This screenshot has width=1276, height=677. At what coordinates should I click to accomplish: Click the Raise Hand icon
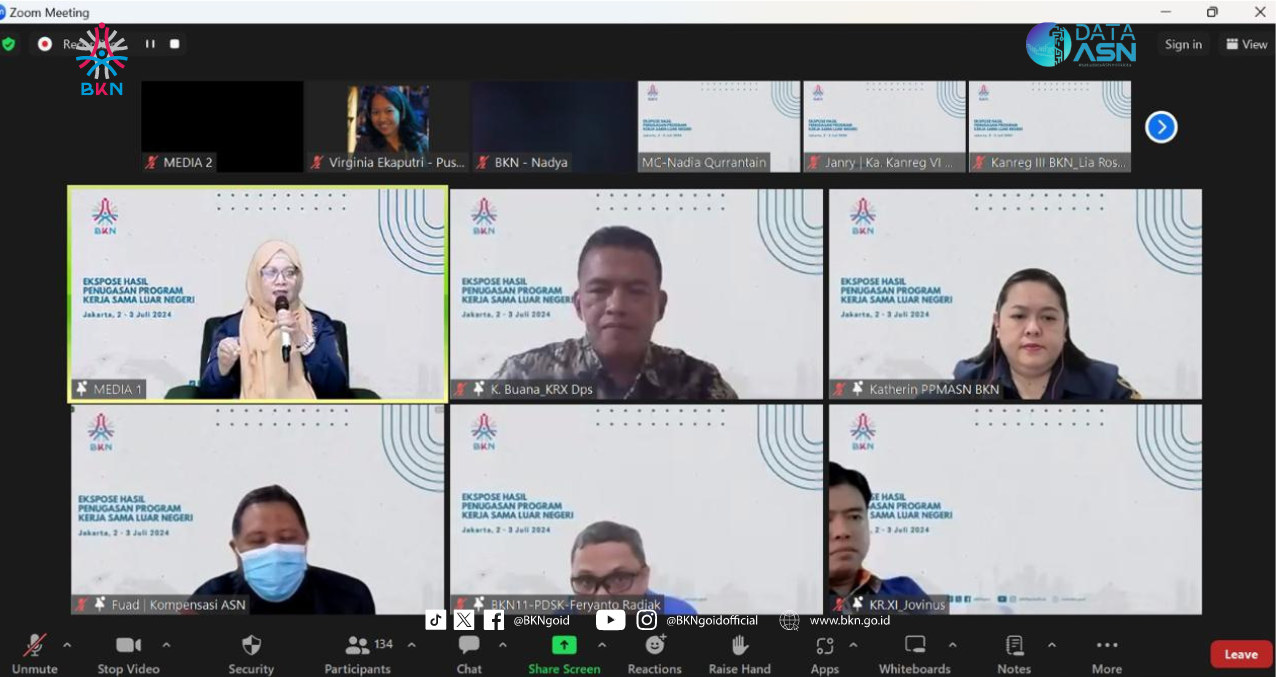pyautogui.click(x=740, y=646)
